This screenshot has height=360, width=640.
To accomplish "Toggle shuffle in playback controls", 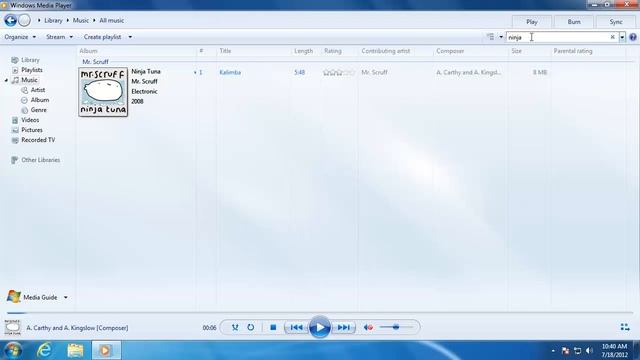I will click(235, 327).
